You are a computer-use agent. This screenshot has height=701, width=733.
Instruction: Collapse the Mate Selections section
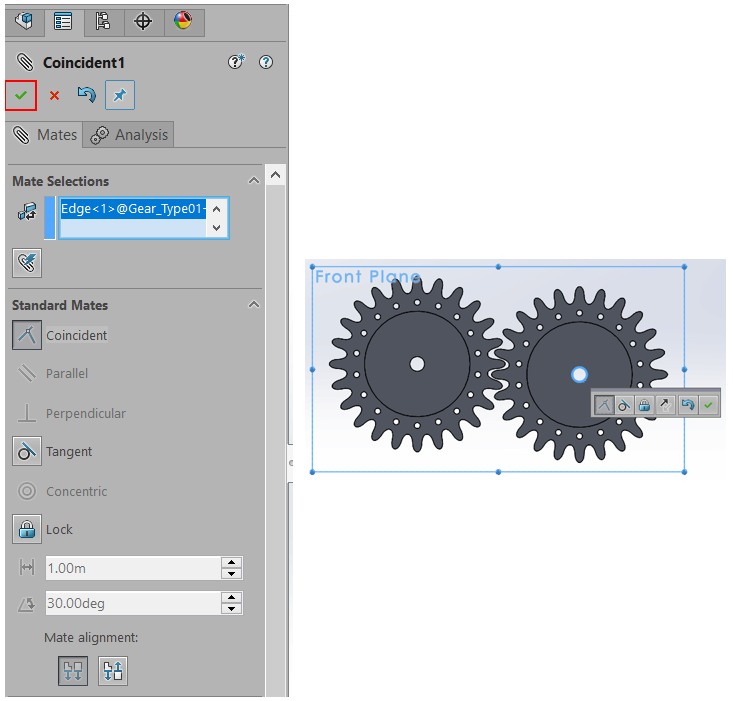pyautogui.click(x=254, y=180)
